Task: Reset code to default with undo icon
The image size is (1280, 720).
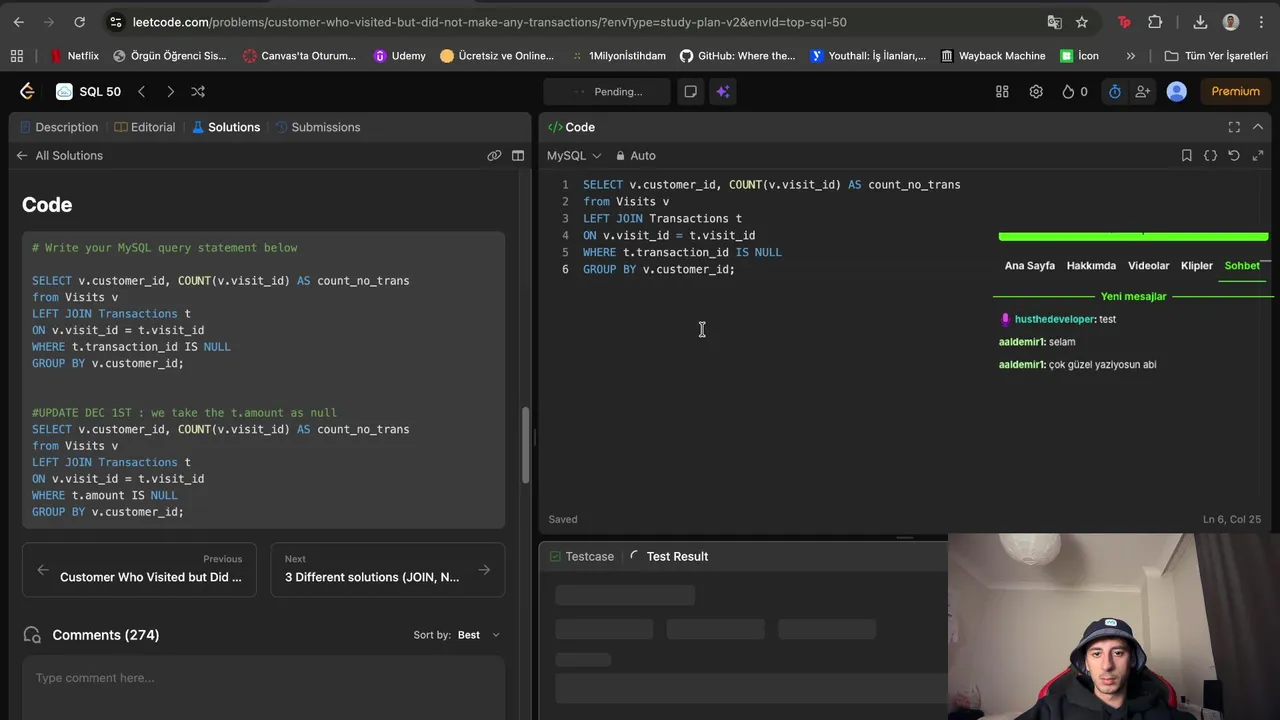Action: coord(1234,155)
